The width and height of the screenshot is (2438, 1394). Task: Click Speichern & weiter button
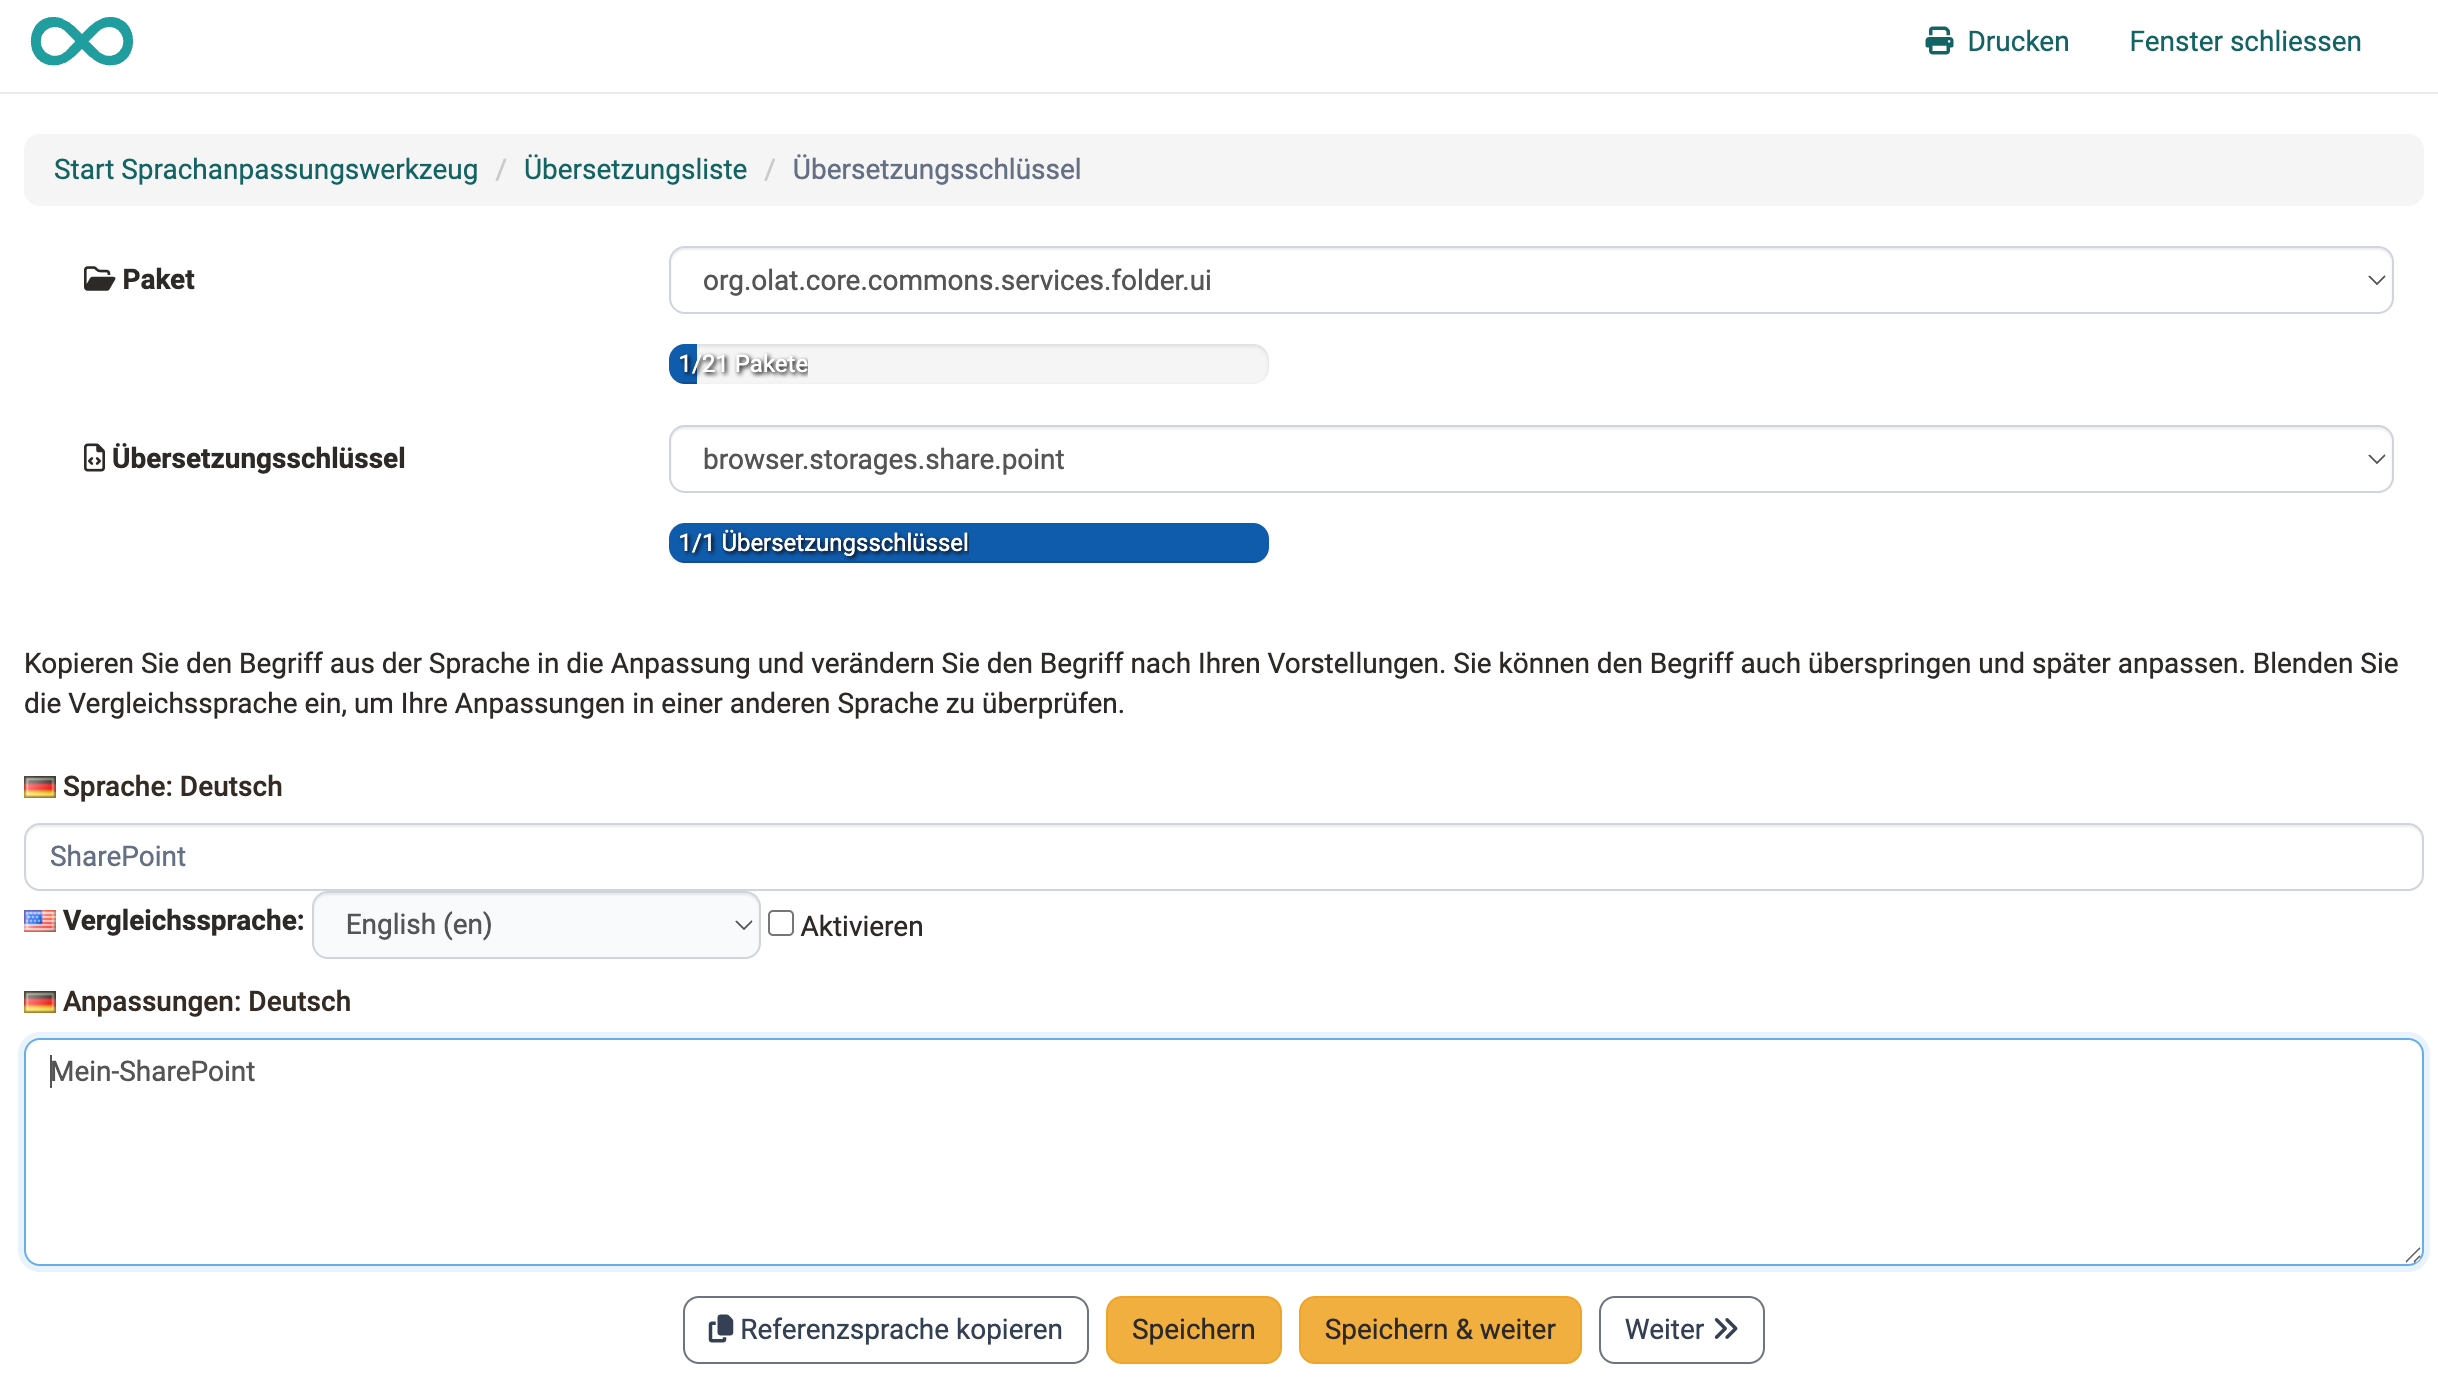(1440, 1329)
